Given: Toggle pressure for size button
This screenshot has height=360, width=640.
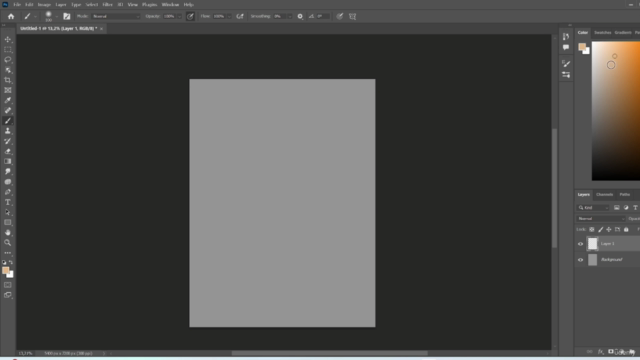Looking at the screenshot, I should tap(340, 16).
